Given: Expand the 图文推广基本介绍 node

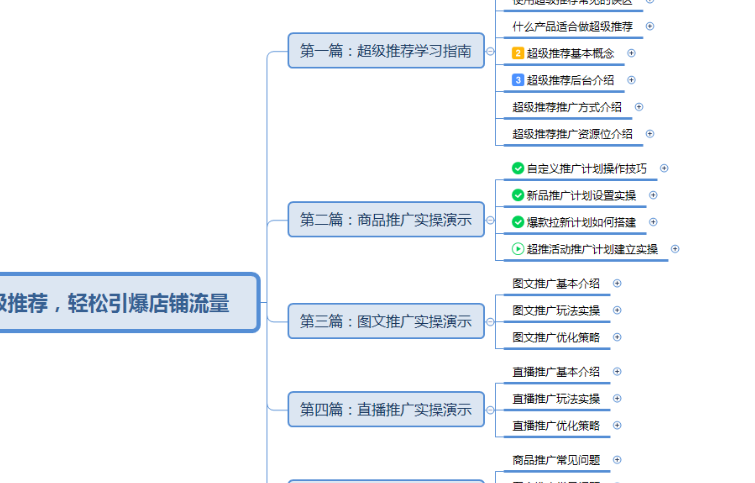Looking at the screenshot, I should point(617,283).
